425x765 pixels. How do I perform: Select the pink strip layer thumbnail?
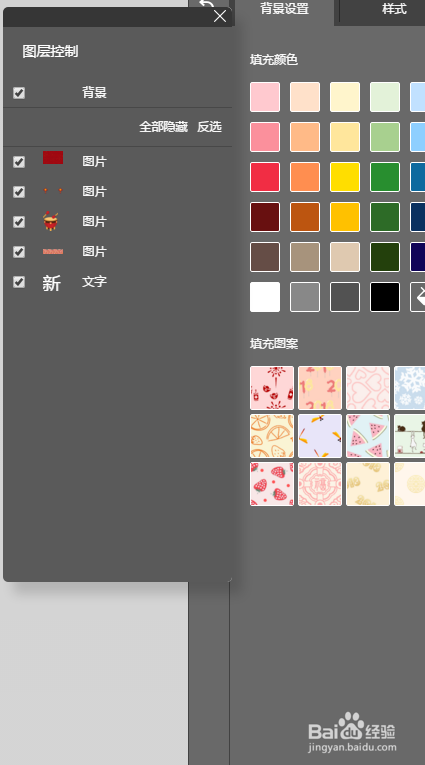pos(53,251)
